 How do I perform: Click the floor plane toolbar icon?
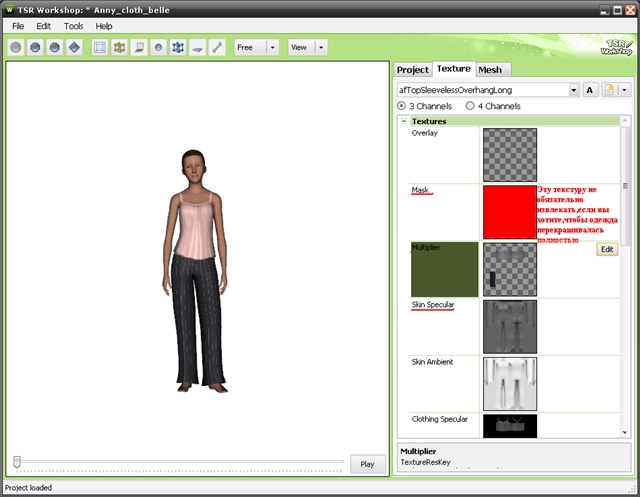[x=139, y=47]
